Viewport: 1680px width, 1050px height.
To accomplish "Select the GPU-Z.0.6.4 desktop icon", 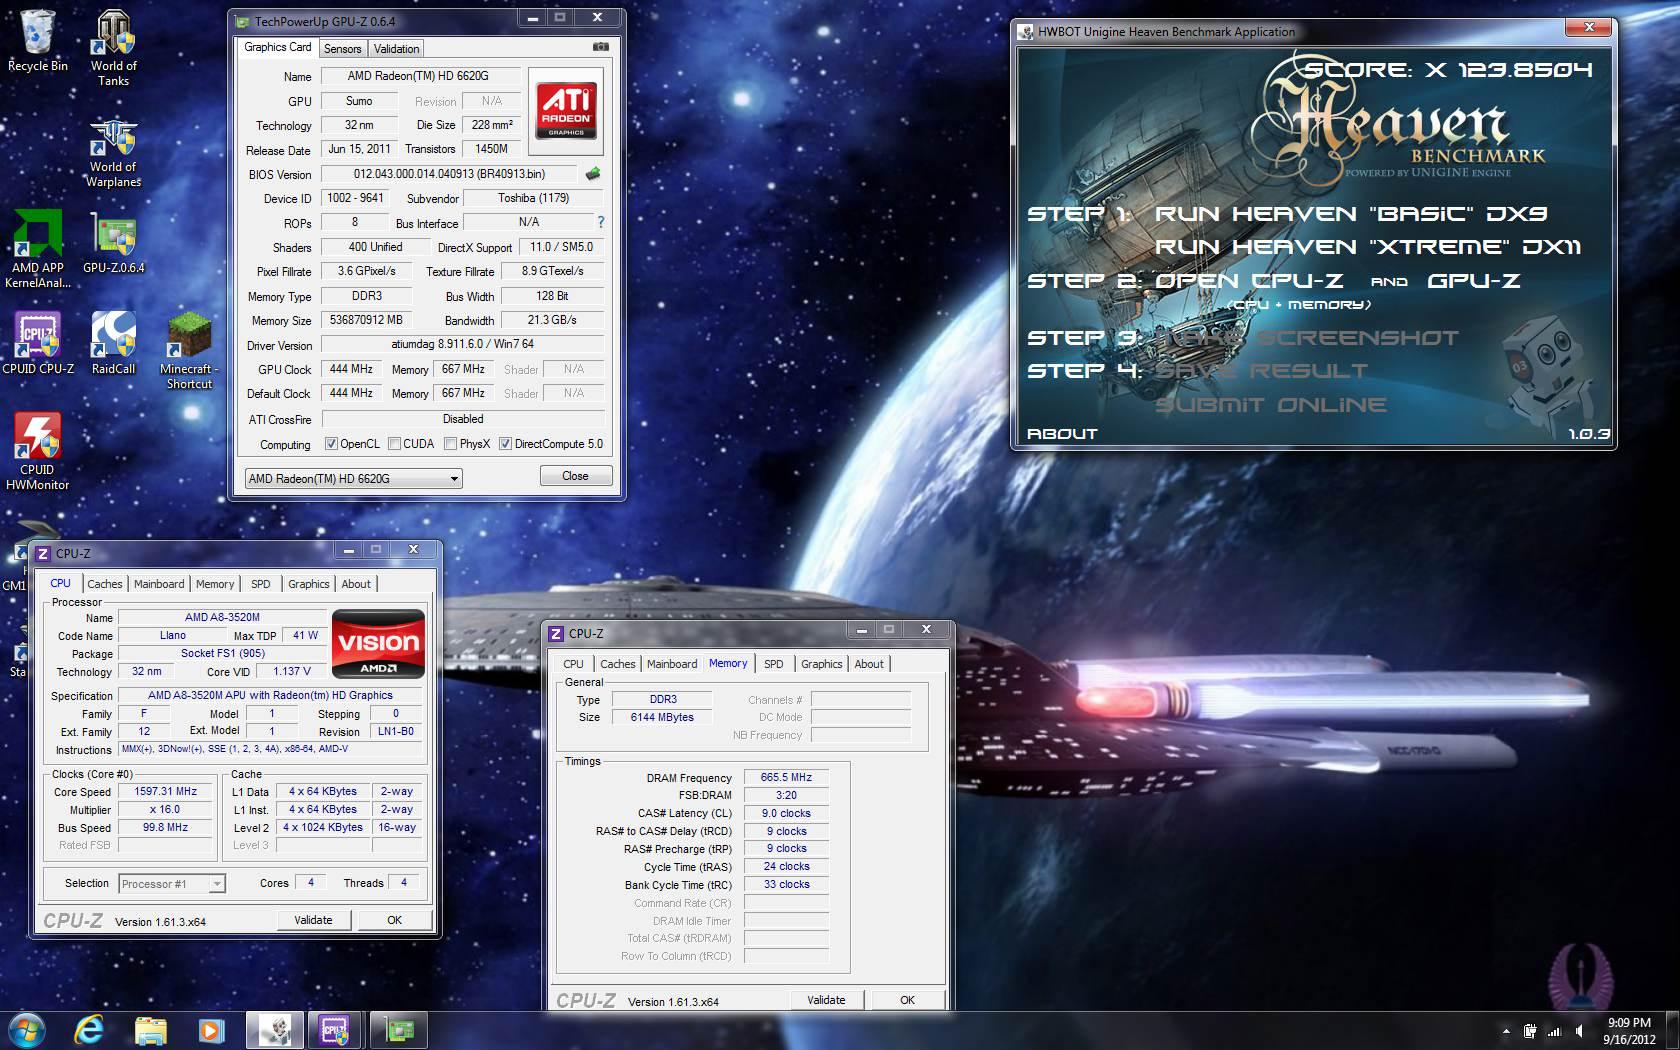I will coord(113,243).
